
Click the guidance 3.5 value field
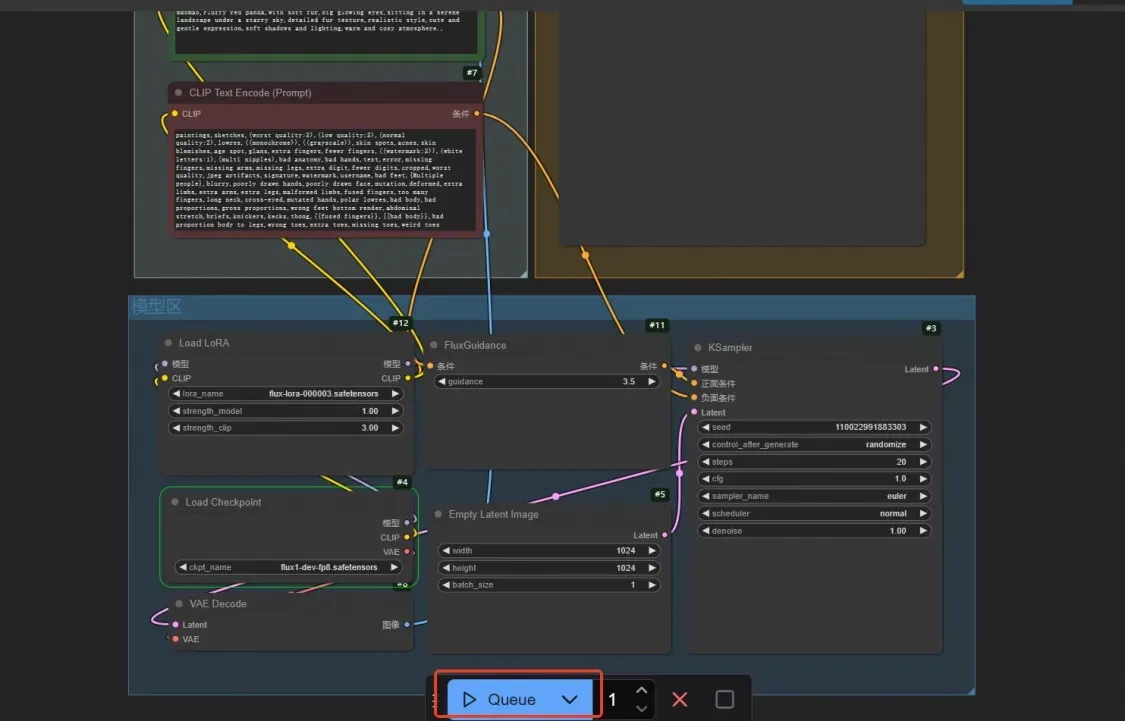click(547, 382)
